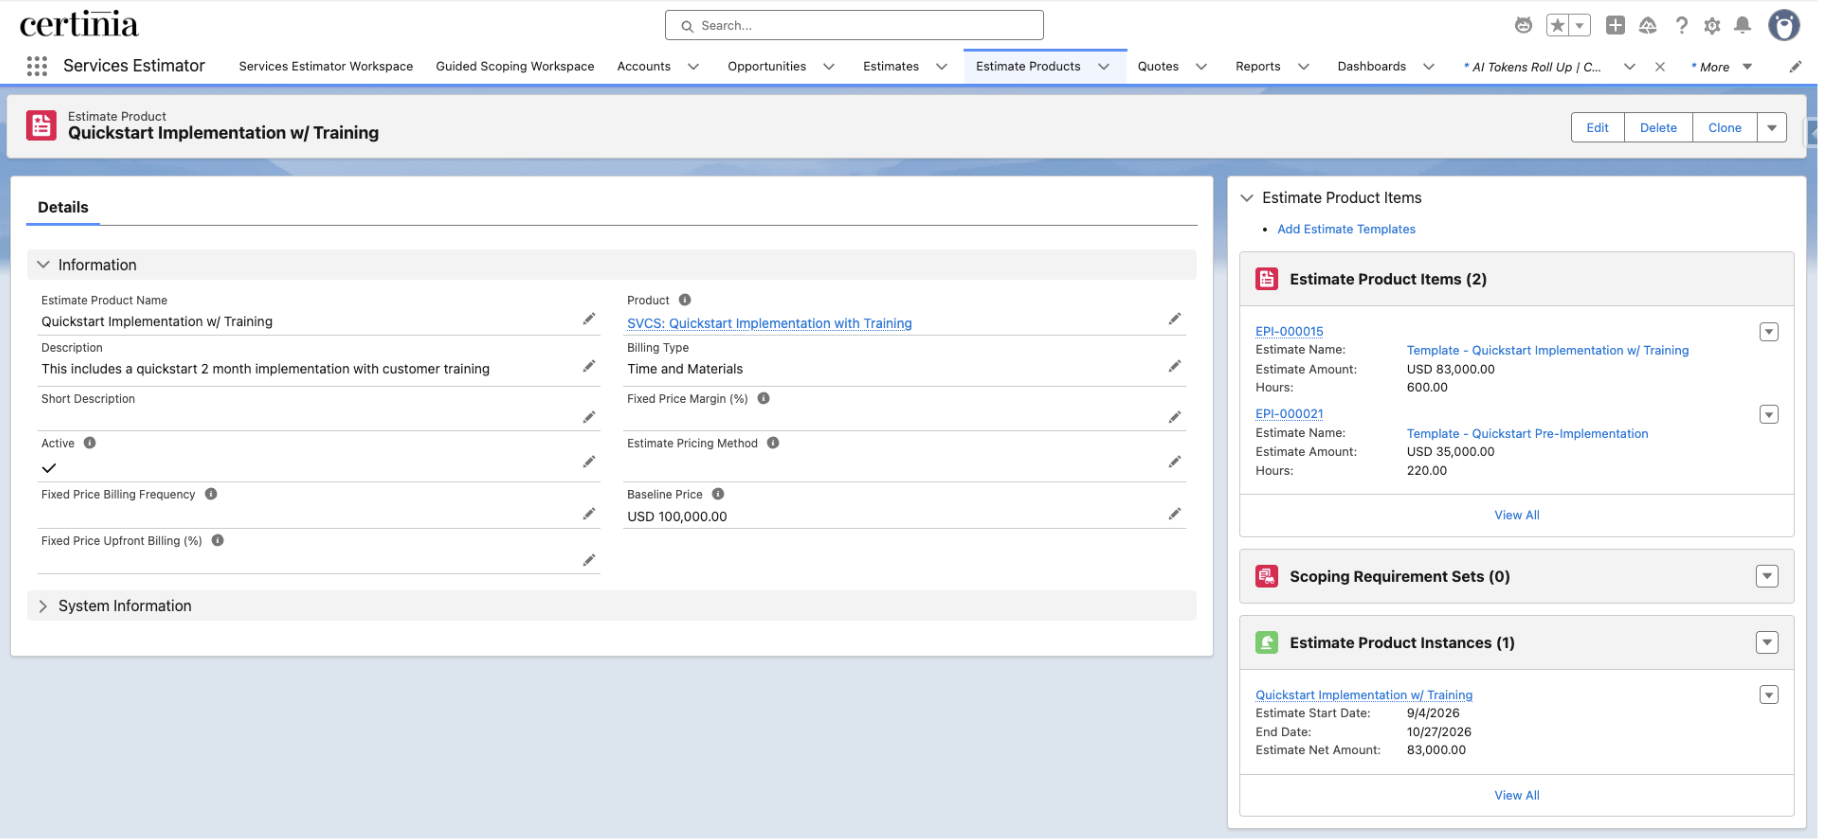Open the Trailhead cloud guidance icon
The image size is (1822, 840).
[x=1648, y=26]
